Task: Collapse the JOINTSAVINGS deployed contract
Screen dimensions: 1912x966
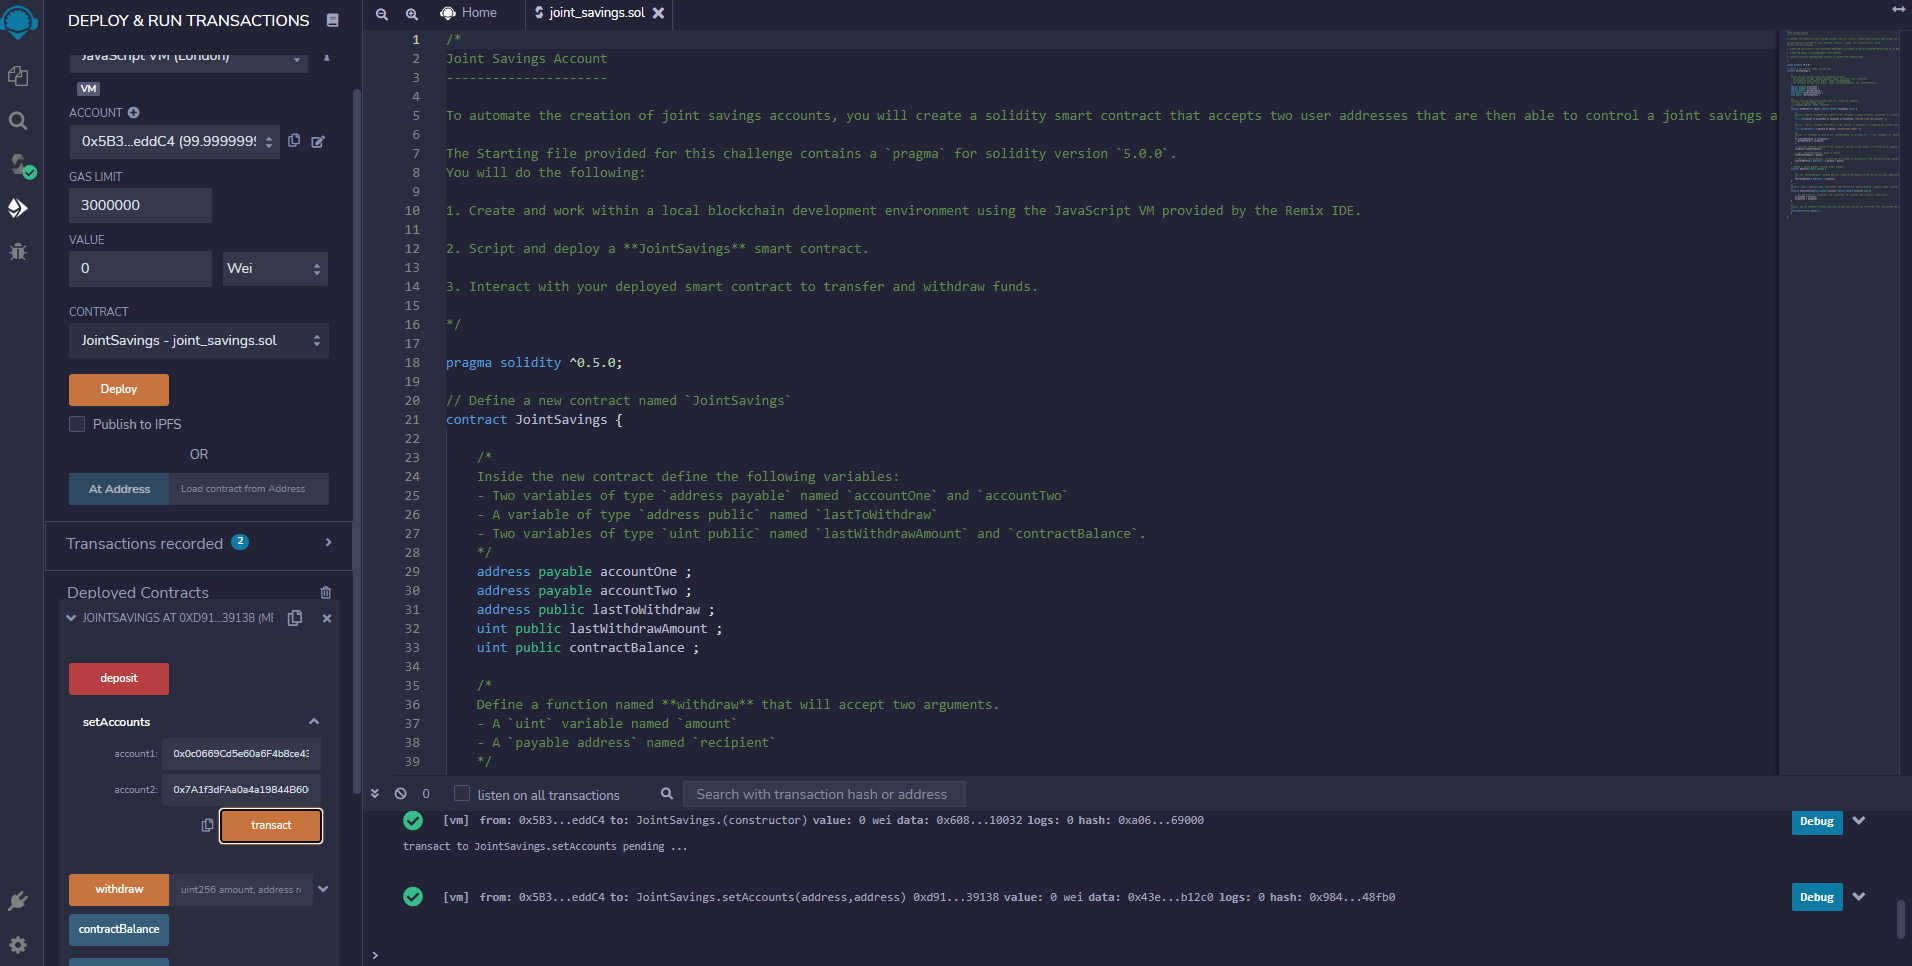Action: 71,618
